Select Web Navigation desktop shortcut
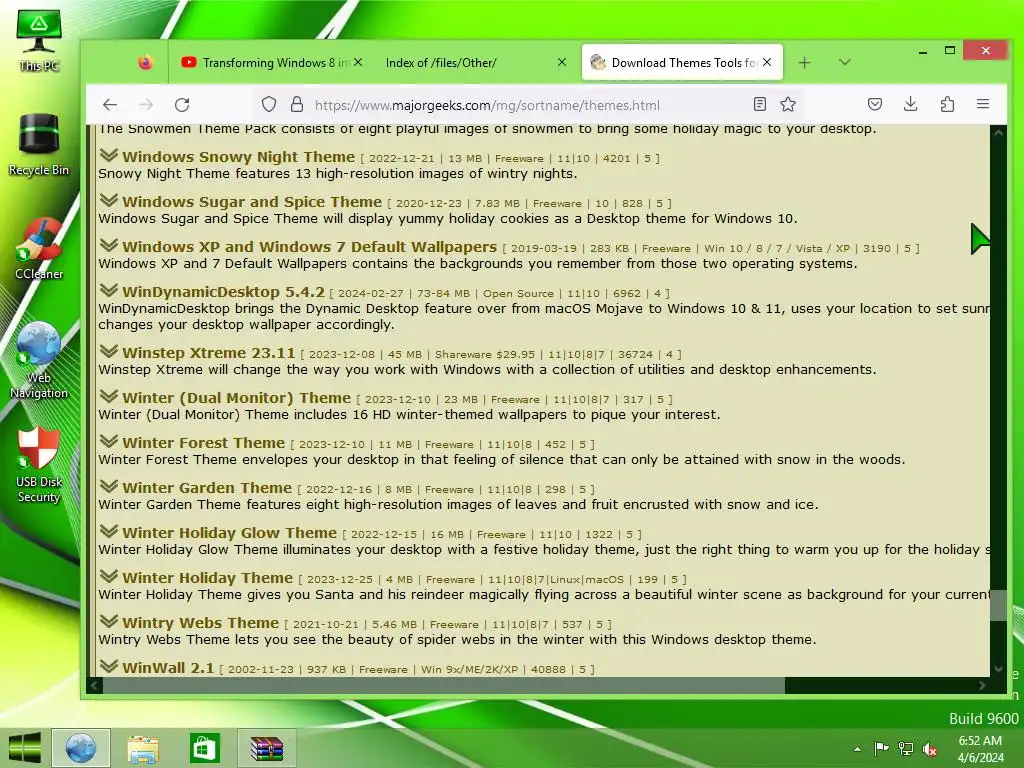This screenshot has width=1024, height=768. point(39,360)
